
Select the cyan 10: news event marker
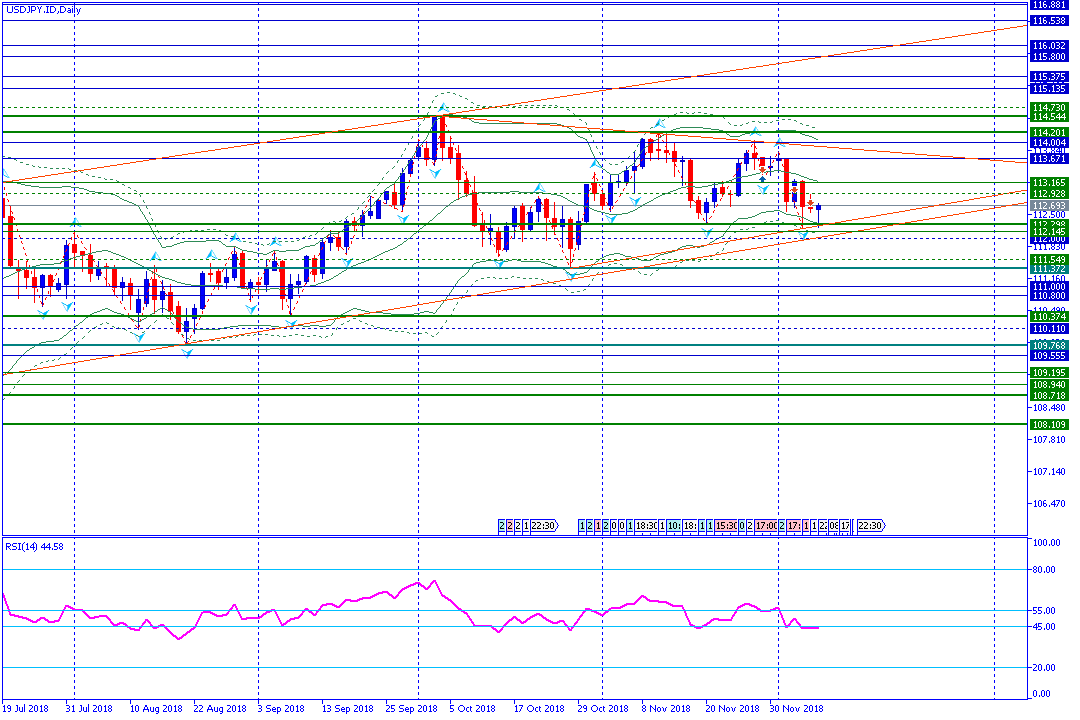click(x=674, y=526)
